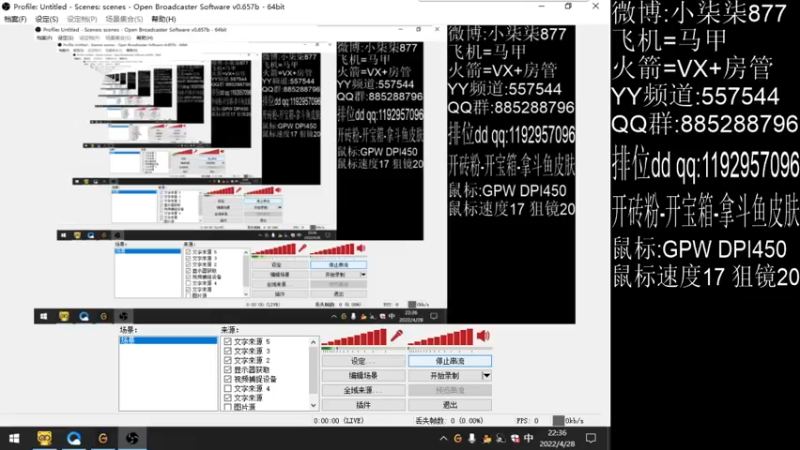This screenshot has width=800, height=450.
Task: Open the dropdown arrow beside 开始录制
Action: point(487,376)
